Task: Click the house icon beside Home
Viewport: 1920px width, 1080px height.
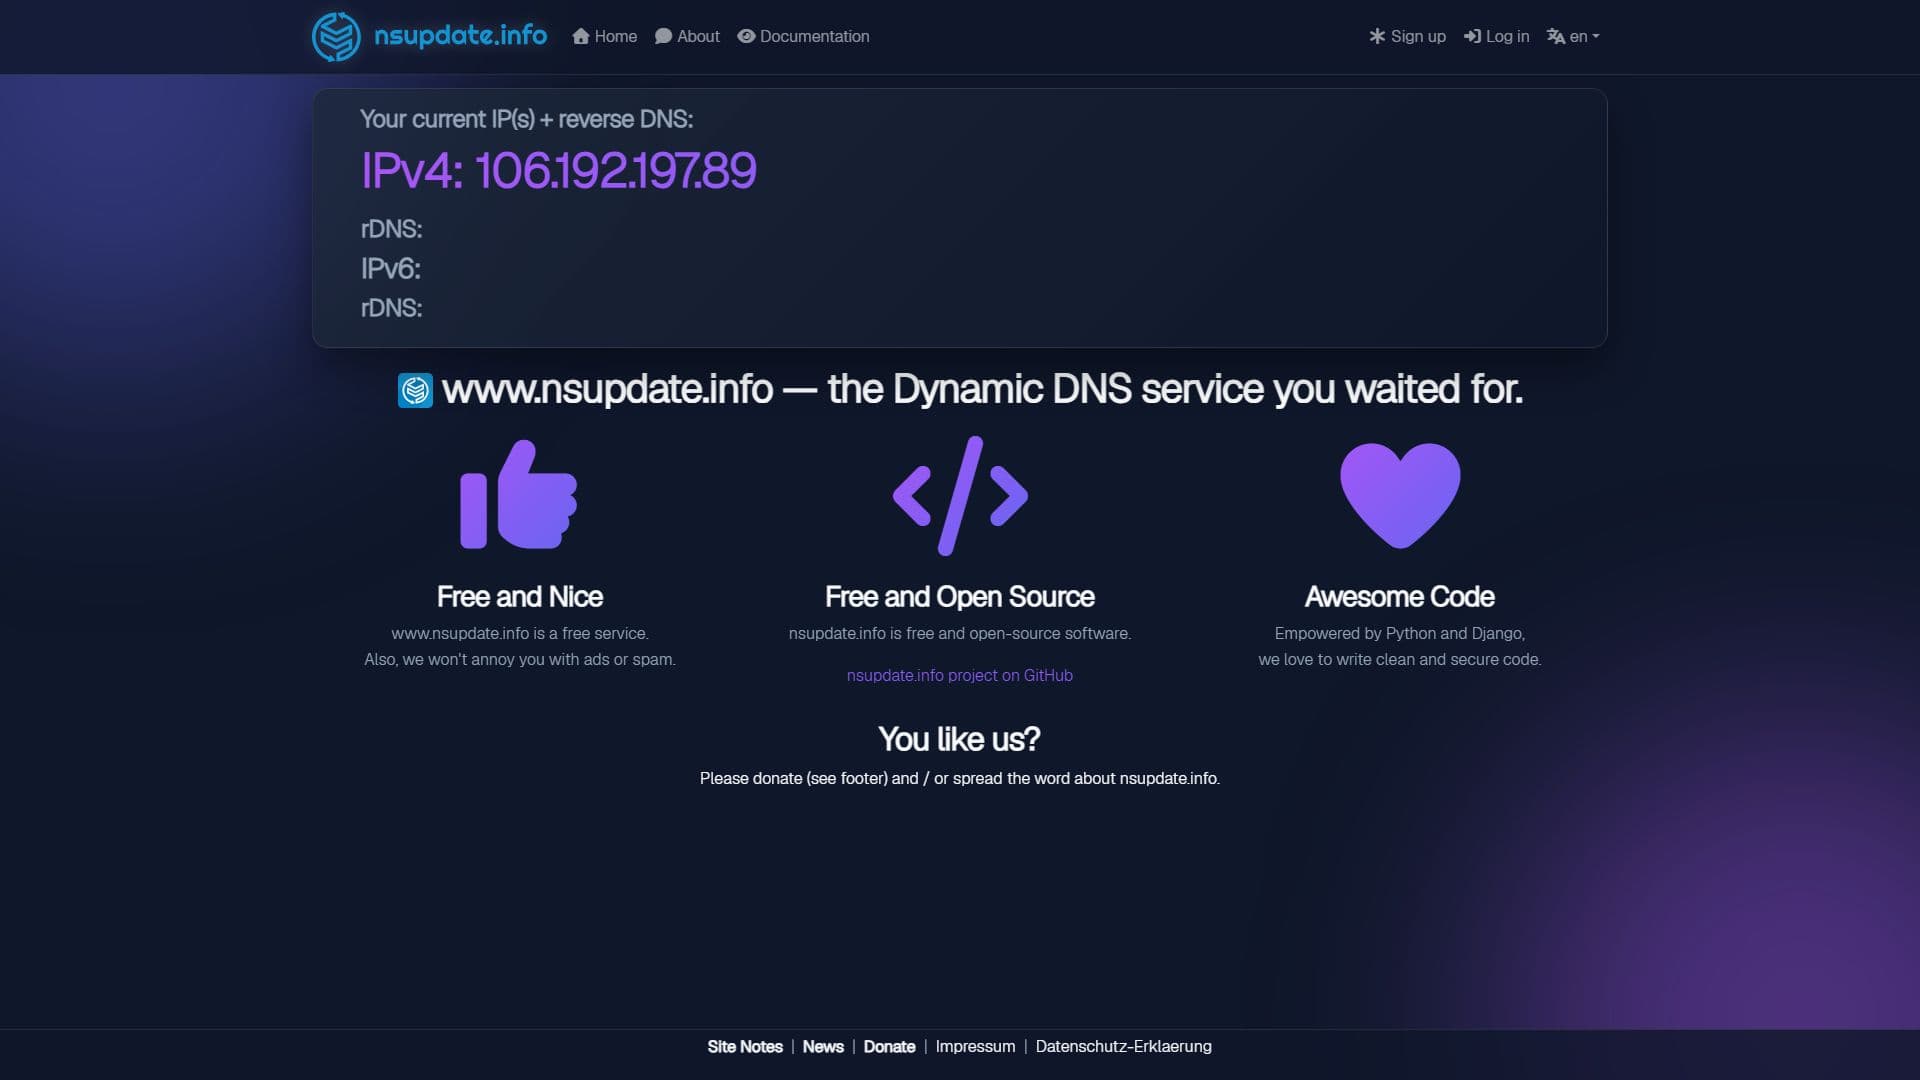Action: point(581,36)
